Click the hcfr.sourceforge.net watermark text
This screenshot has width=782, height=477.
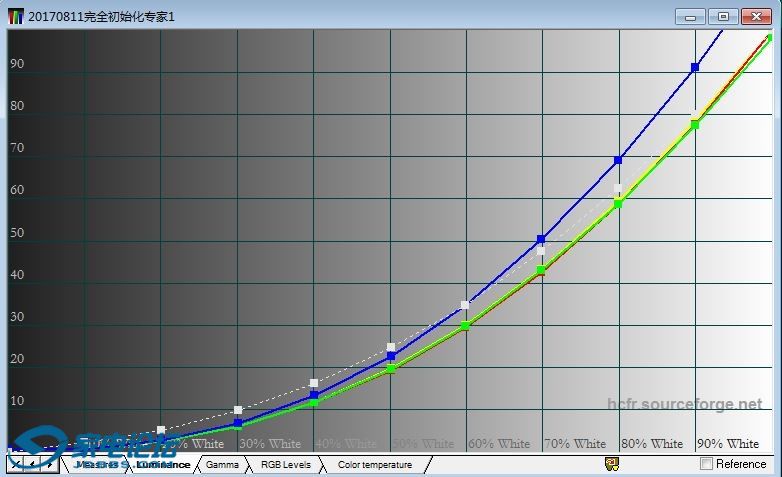click(x=684, y=405)
